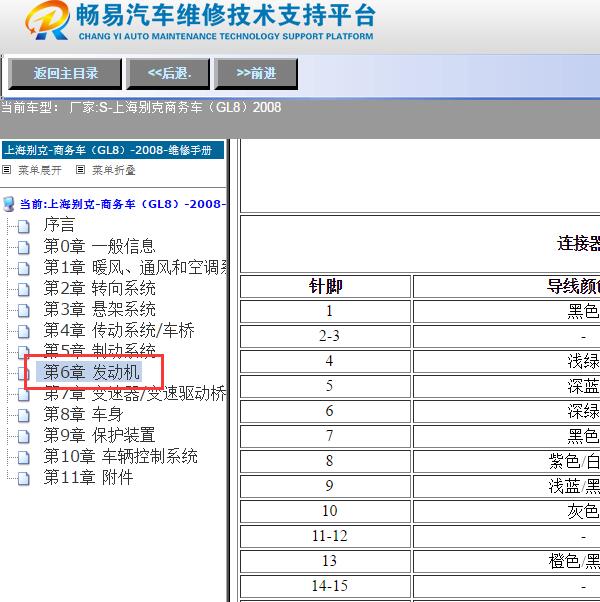The image size is (600, 602).
Task: Go back with the <<后退 button
Action: pyautogui.click(x=168, y=74)
